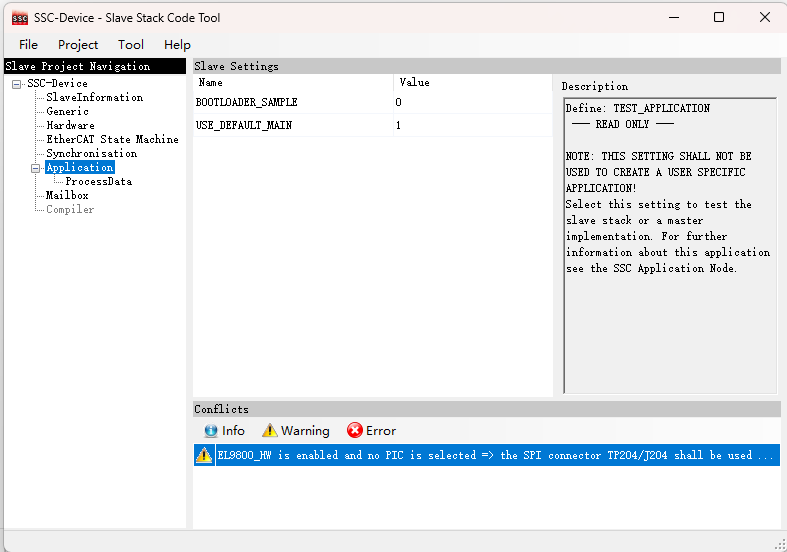Select Hardware in navigation tree

point(70,125)
